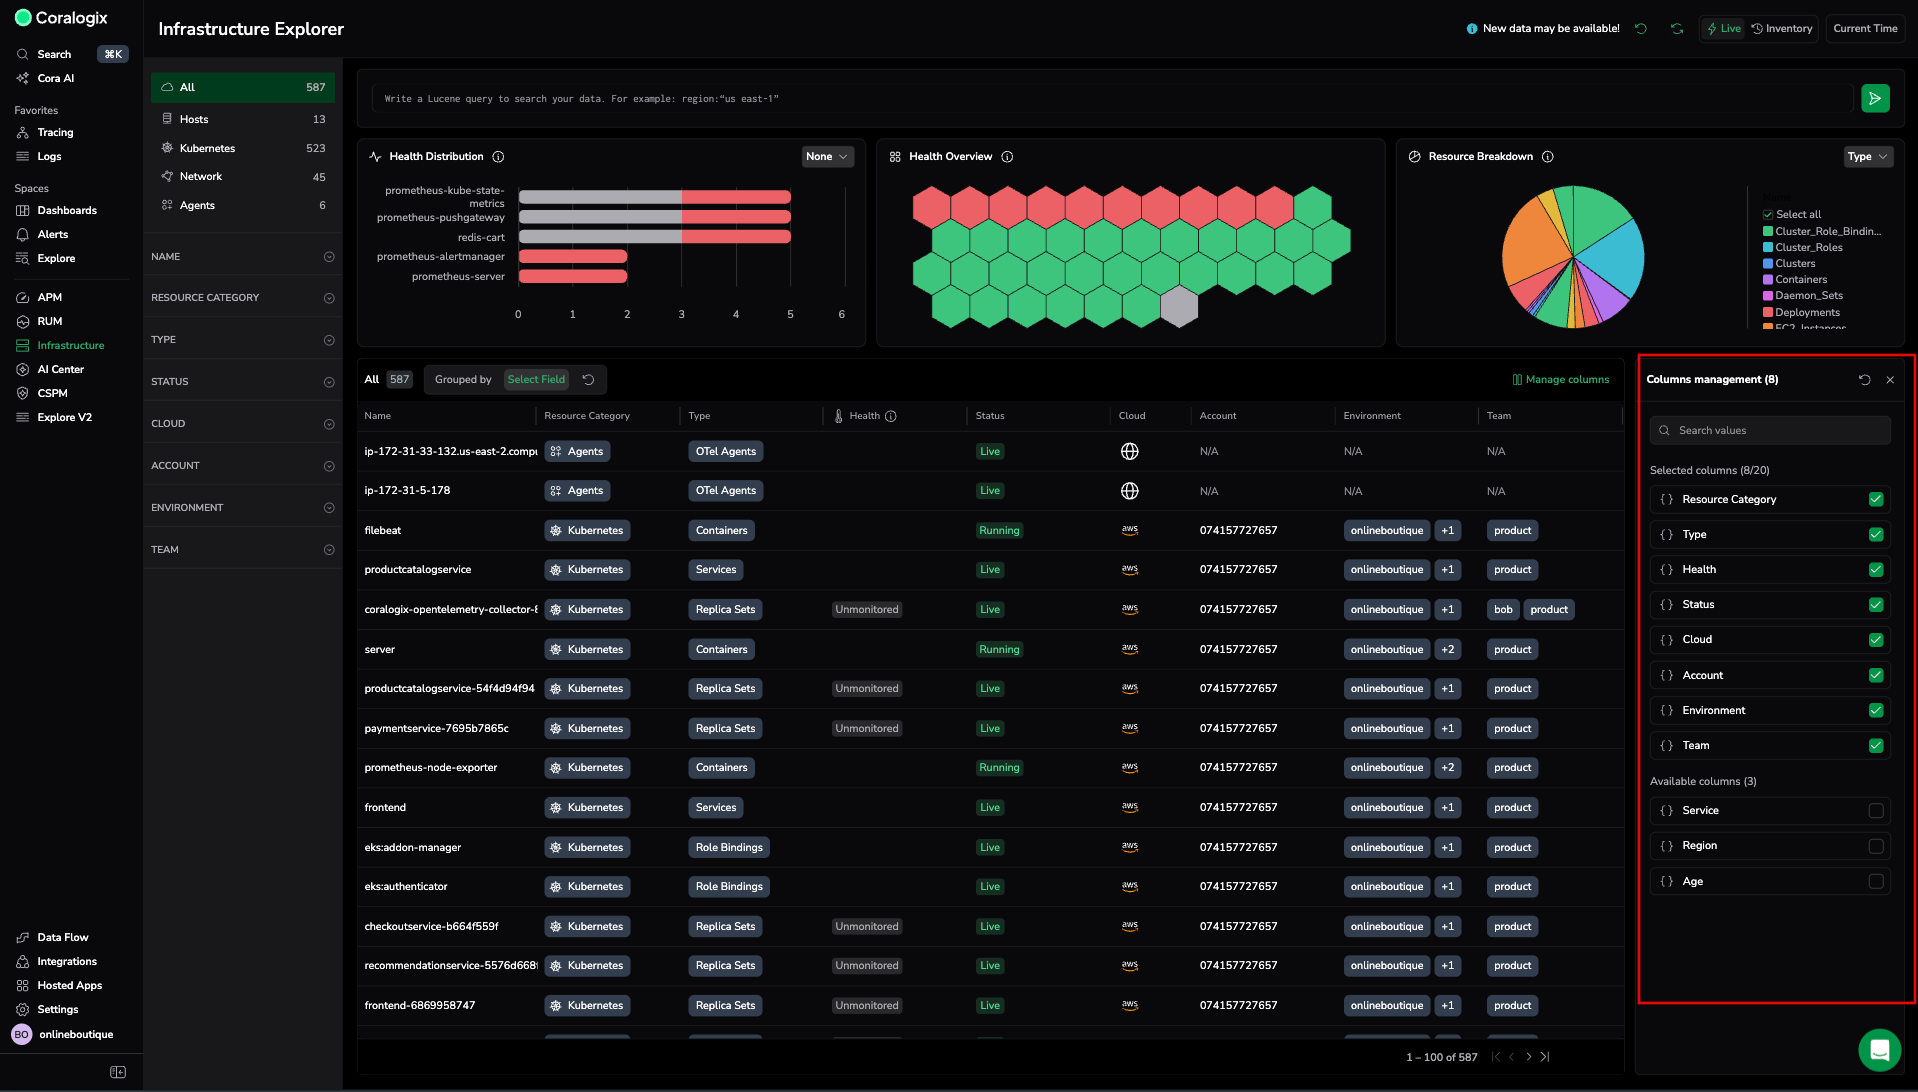The width and height of the screenshot is (1918, 1092).
Task: Uncheck the Resource Category column checkbox
Action: pos(1875,500)
